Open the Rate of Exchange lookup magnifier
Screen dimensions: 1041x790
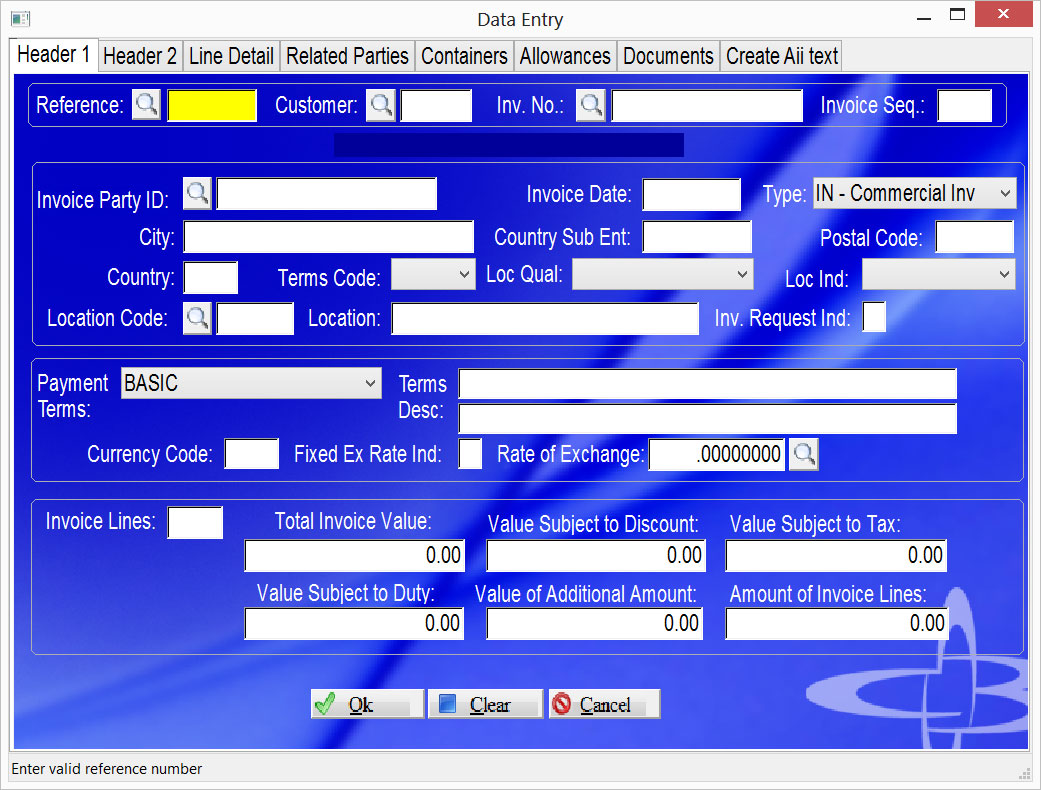[x=803, y=454]
